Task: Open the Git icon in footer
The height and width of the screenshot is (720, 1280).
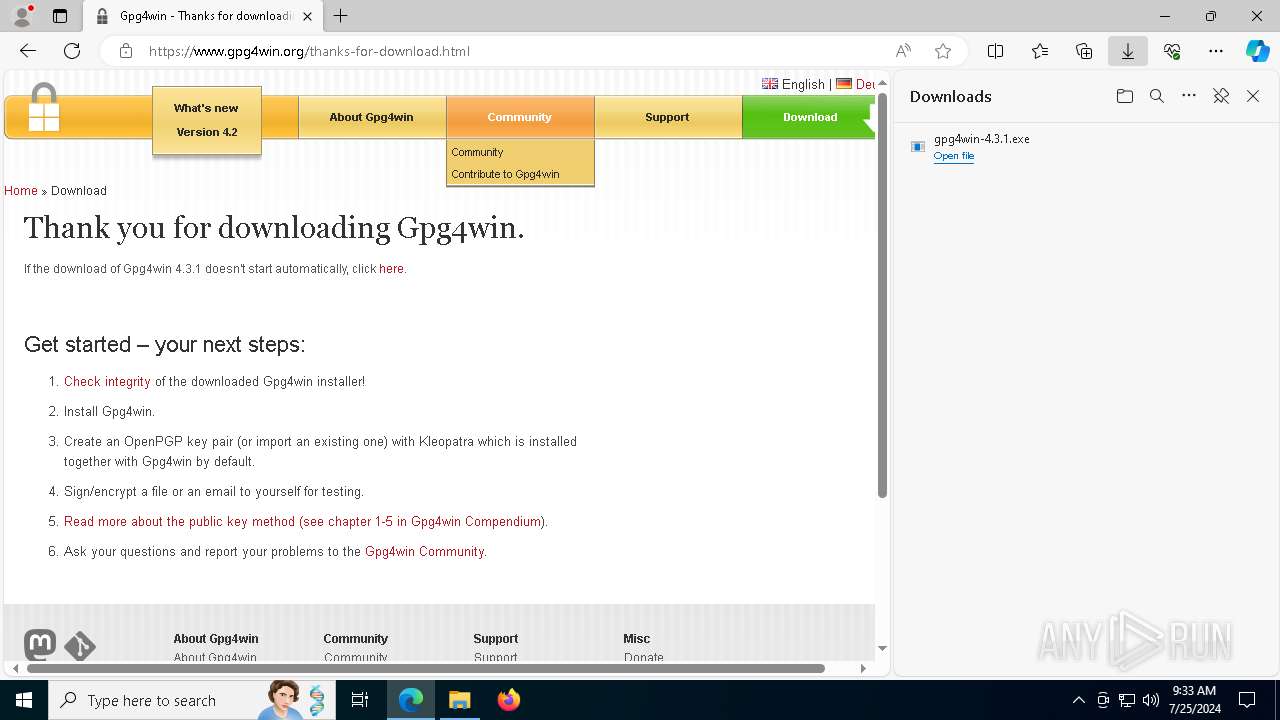Action: click(80, 646)
